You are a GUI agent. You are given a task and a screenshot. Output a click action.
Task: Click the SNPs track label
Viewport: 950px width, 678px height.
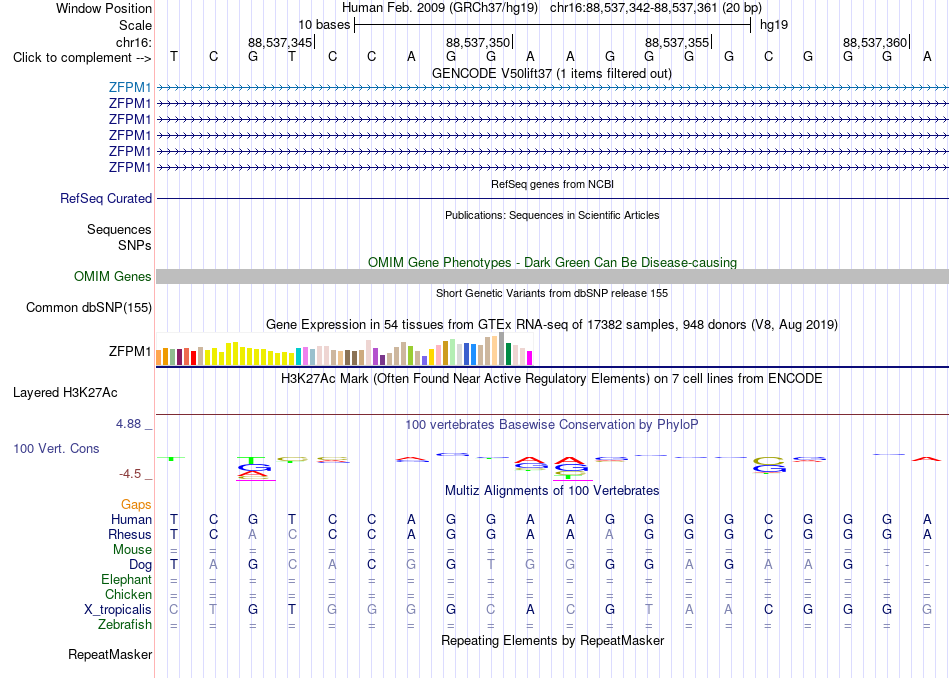pos(135,245)
